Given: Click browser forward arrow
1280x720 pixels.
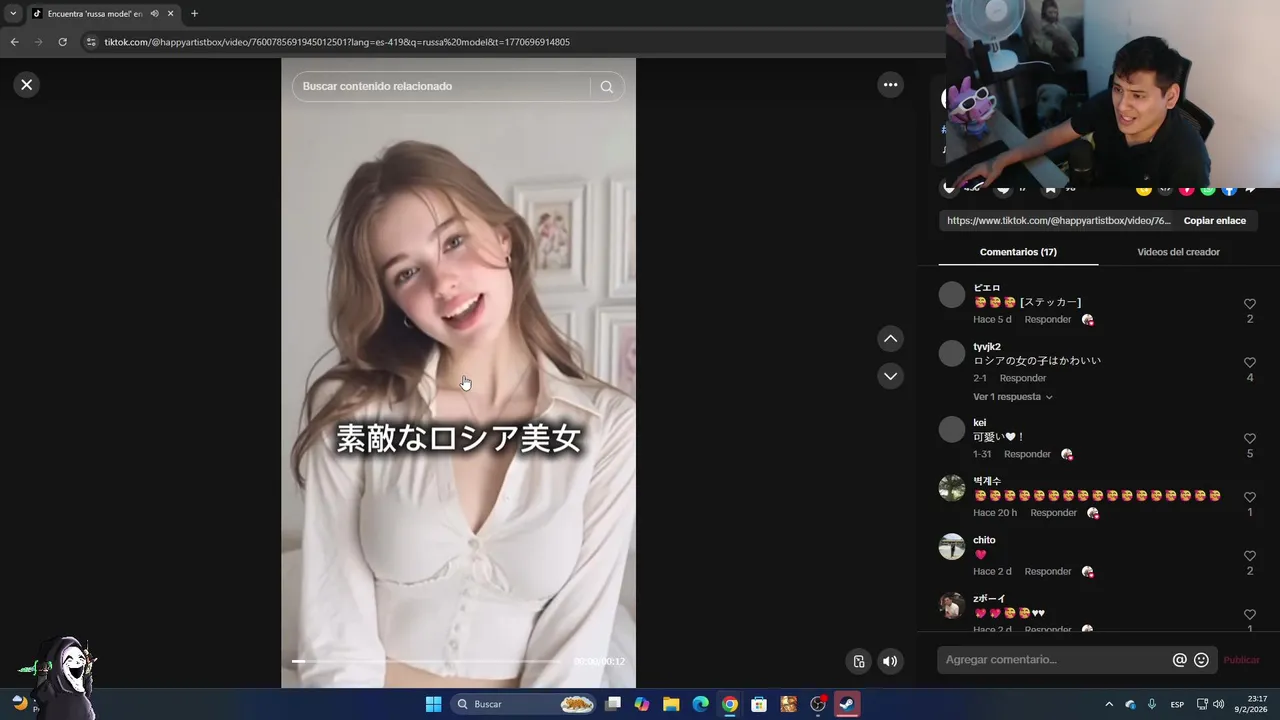Looking at the screenshot, I should coord(38,42).
